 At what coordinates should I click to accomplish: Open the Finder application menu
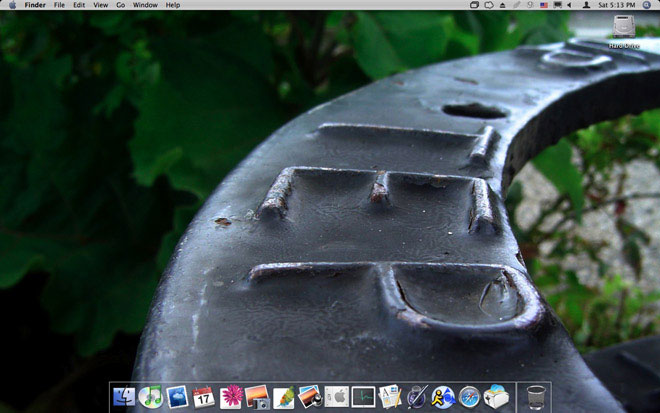[35, 5]
